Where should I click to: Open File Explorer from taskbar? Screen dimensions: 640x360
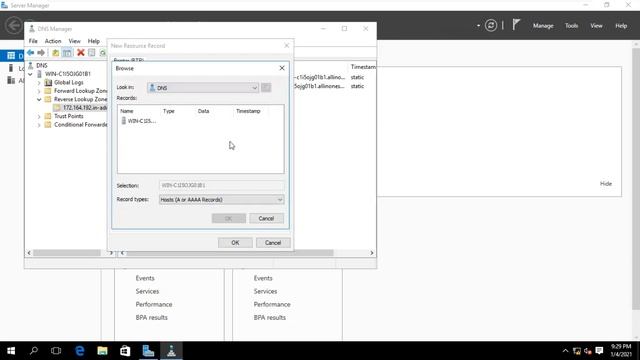click(x=102, y=351)
